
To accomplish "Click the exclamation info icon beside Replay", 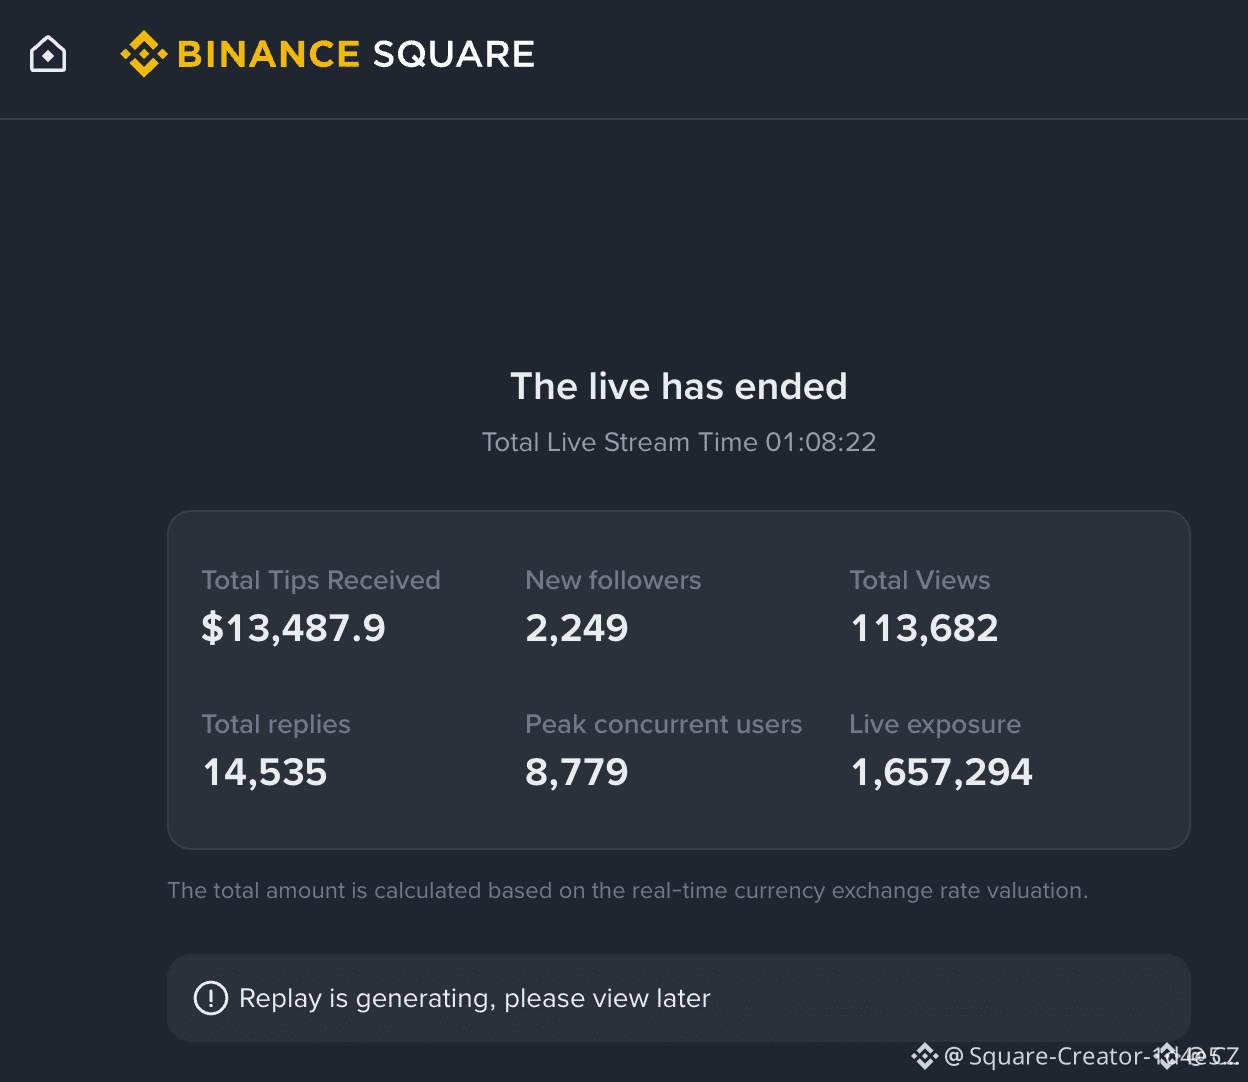I will [210, 998].
